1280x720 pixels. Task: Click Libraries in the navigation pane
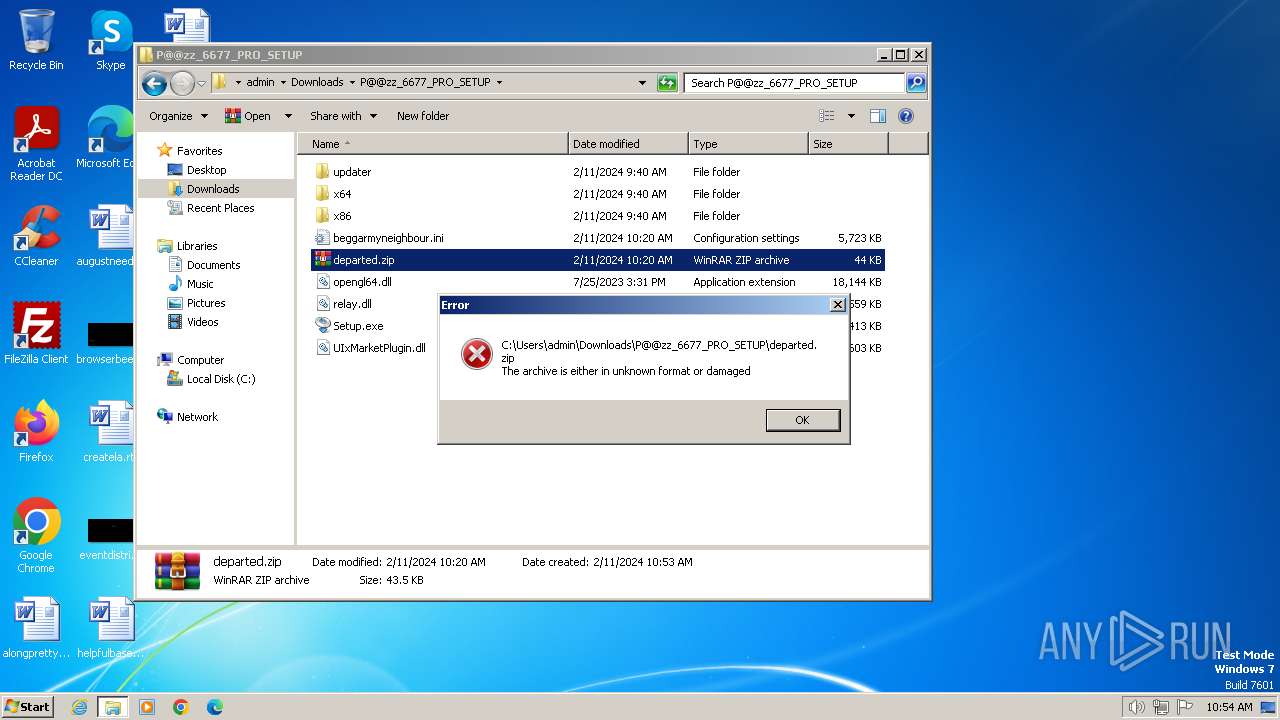(x=197, y=246)
